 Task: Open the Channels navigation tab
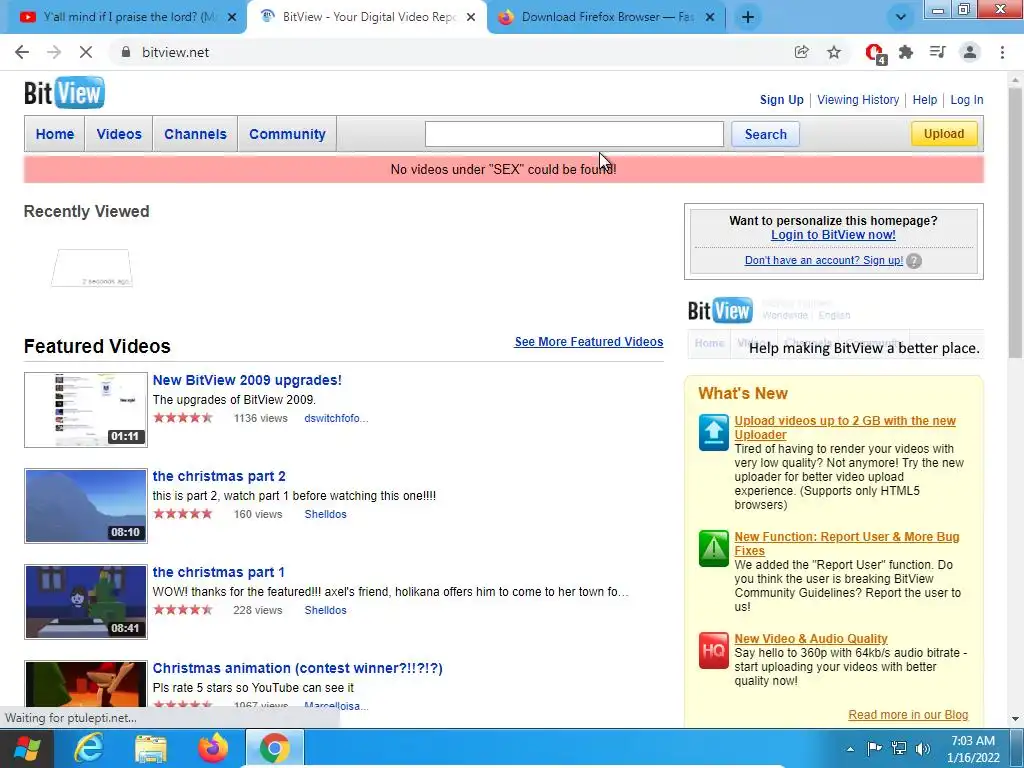[195, 134]
